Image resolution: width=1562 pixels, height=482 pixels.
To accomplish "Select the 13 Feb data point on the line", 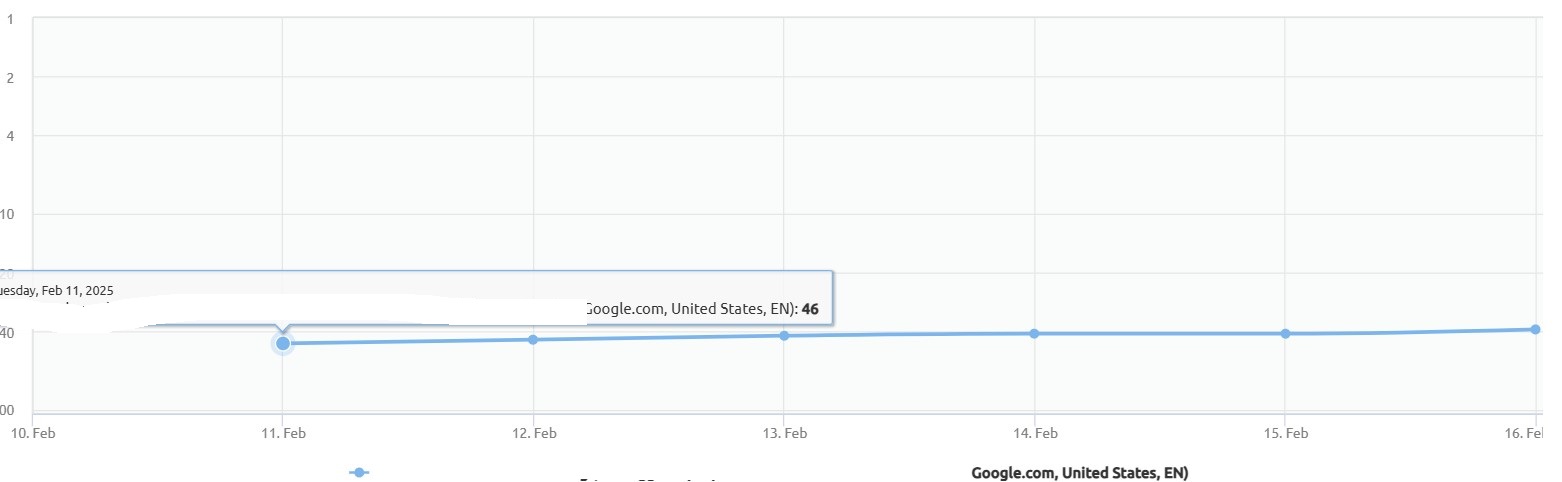I will click(784, 335).
